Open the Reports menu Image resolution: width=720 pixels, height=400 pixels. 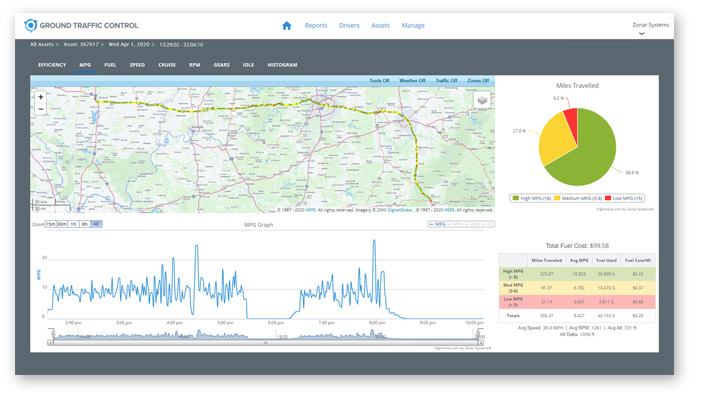click(x=316, y=25)
